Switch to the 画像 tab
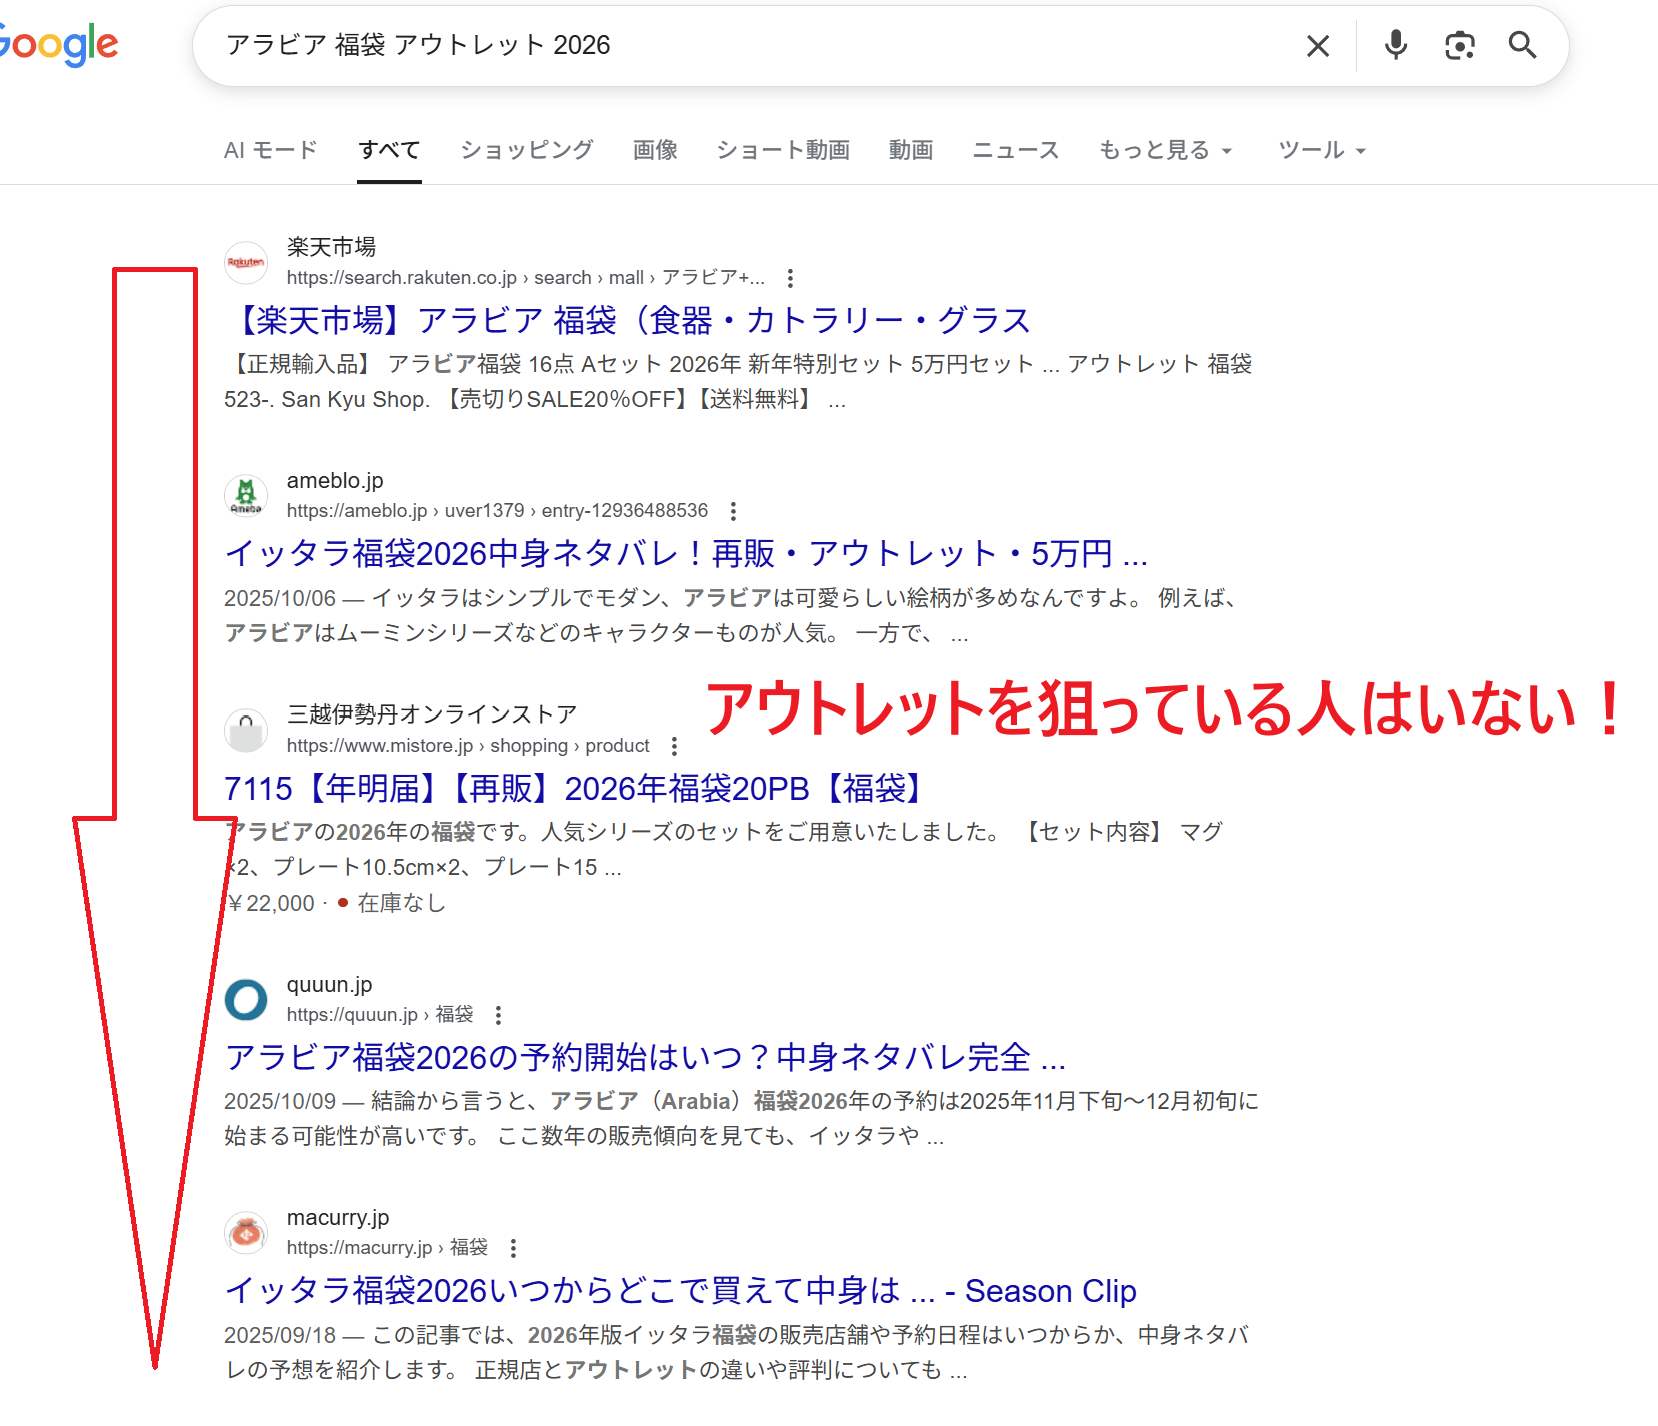 click(655, 150)
